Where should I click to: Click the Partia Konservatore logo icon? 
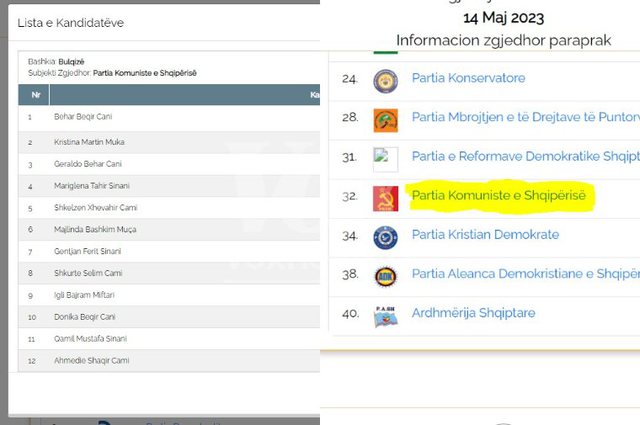click(x=385, y=81)
